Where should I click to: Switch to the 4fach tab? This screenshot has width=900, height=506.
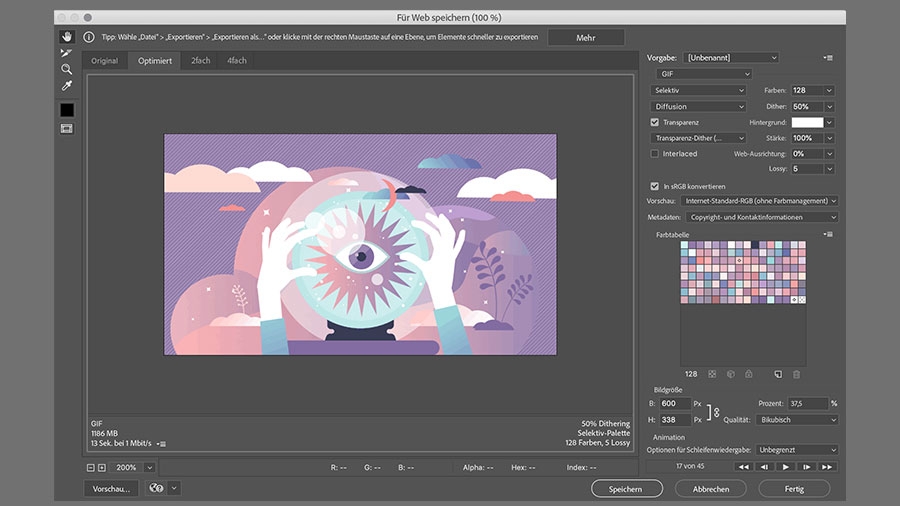[x=237, y=61]
